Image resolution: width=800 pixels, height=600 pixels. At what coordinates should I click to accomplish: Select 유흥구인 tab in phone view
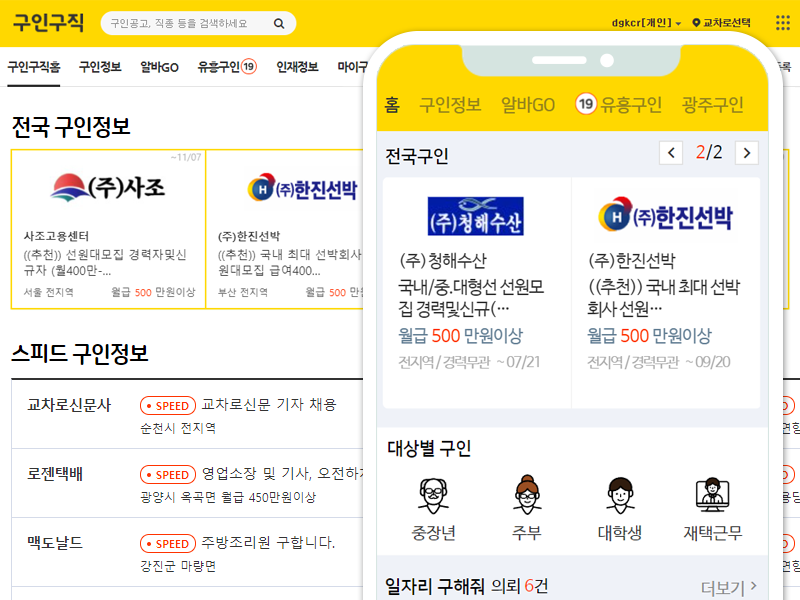[x=618, y=104]
